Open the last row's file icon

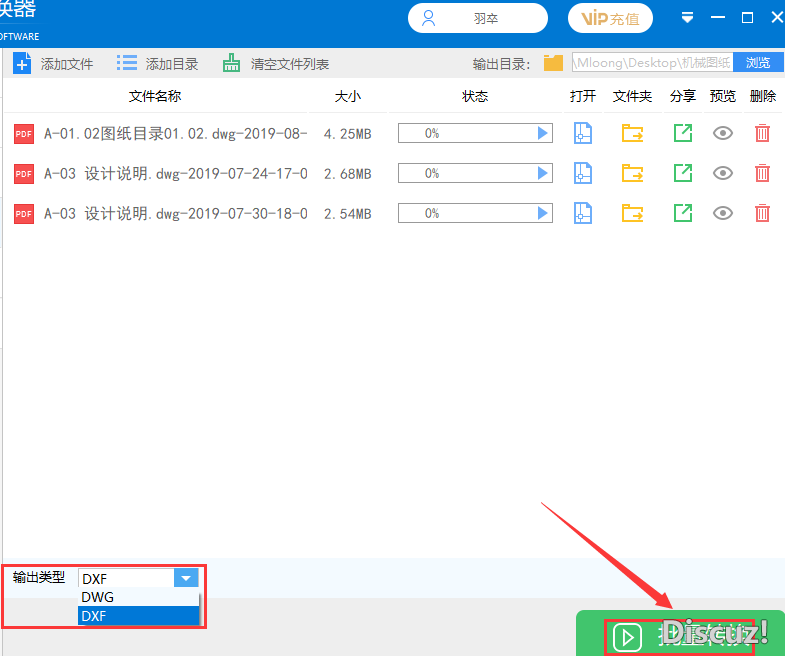[x=583, y=213]
